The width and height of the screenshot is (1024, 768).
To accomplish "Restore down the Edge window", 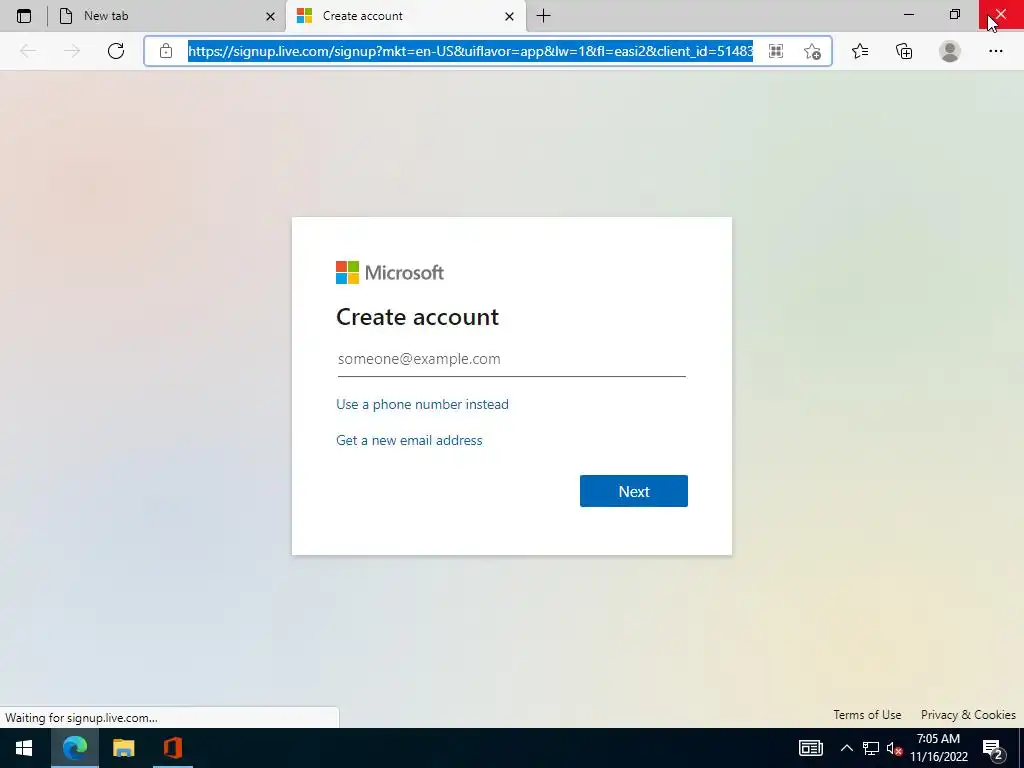I will [x=955, y=14].
